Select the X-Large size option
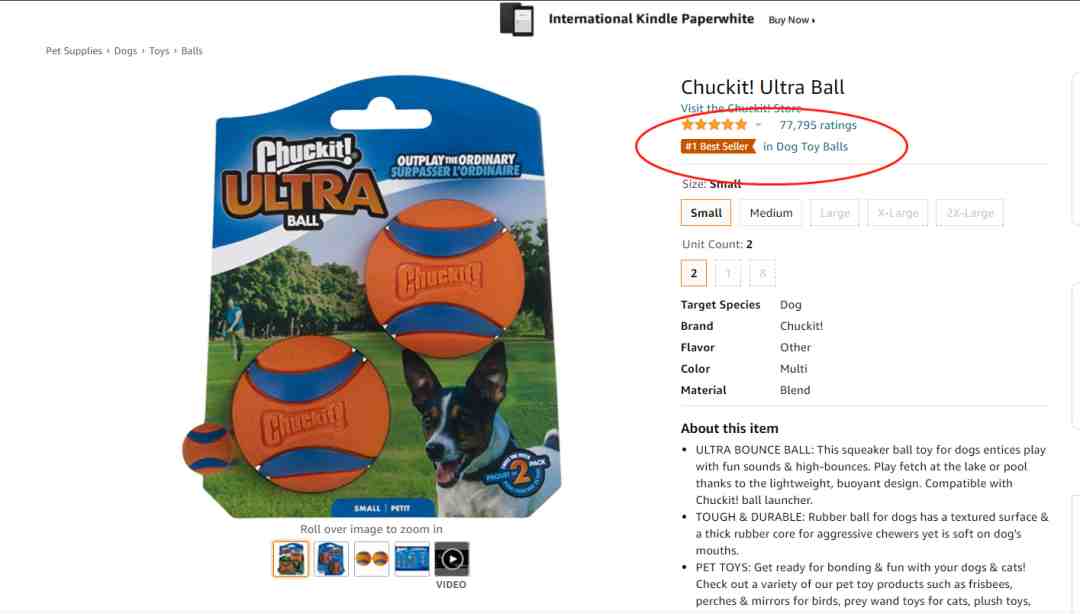The image size is (1080, 614). (x=898, y=213)
